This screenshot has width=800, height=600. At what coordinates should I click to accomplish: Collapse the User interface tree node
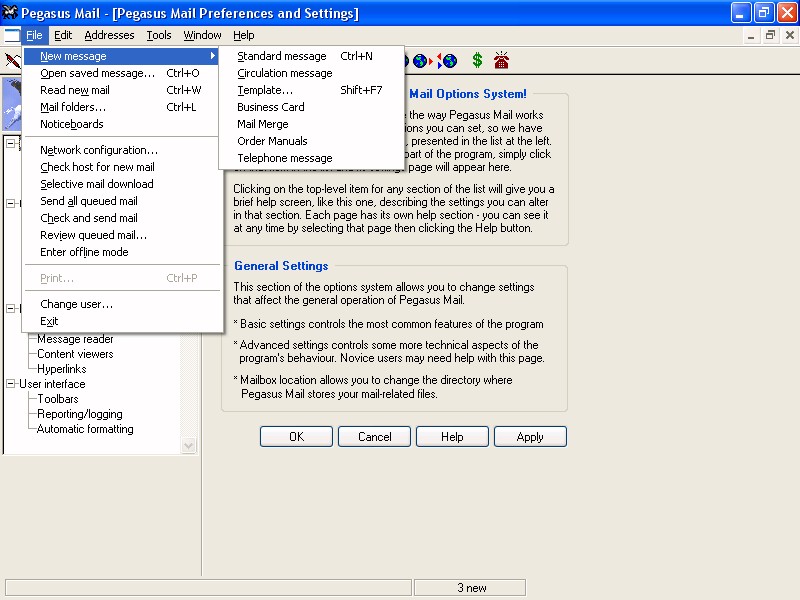[x=10, y=384]
